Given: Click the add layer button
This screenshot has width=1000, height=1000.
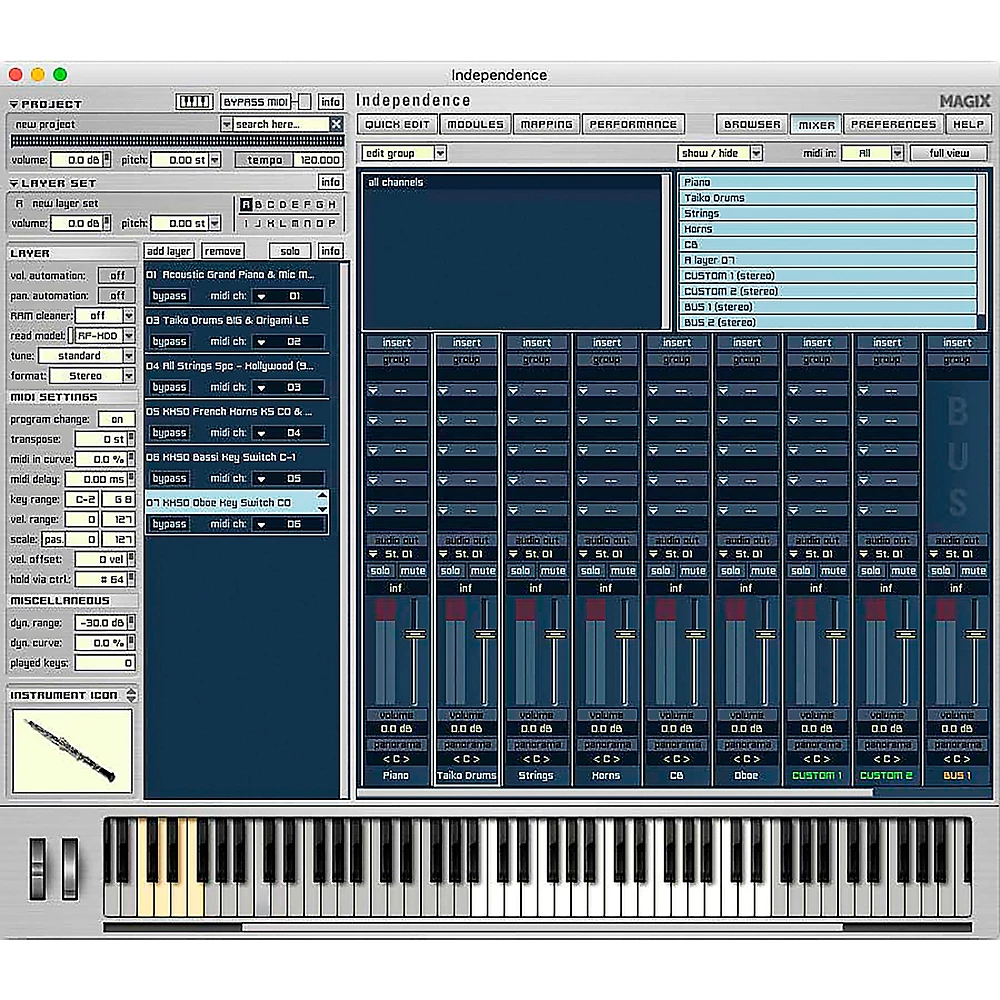Looking at the screenshot, I should coord(169,250).
